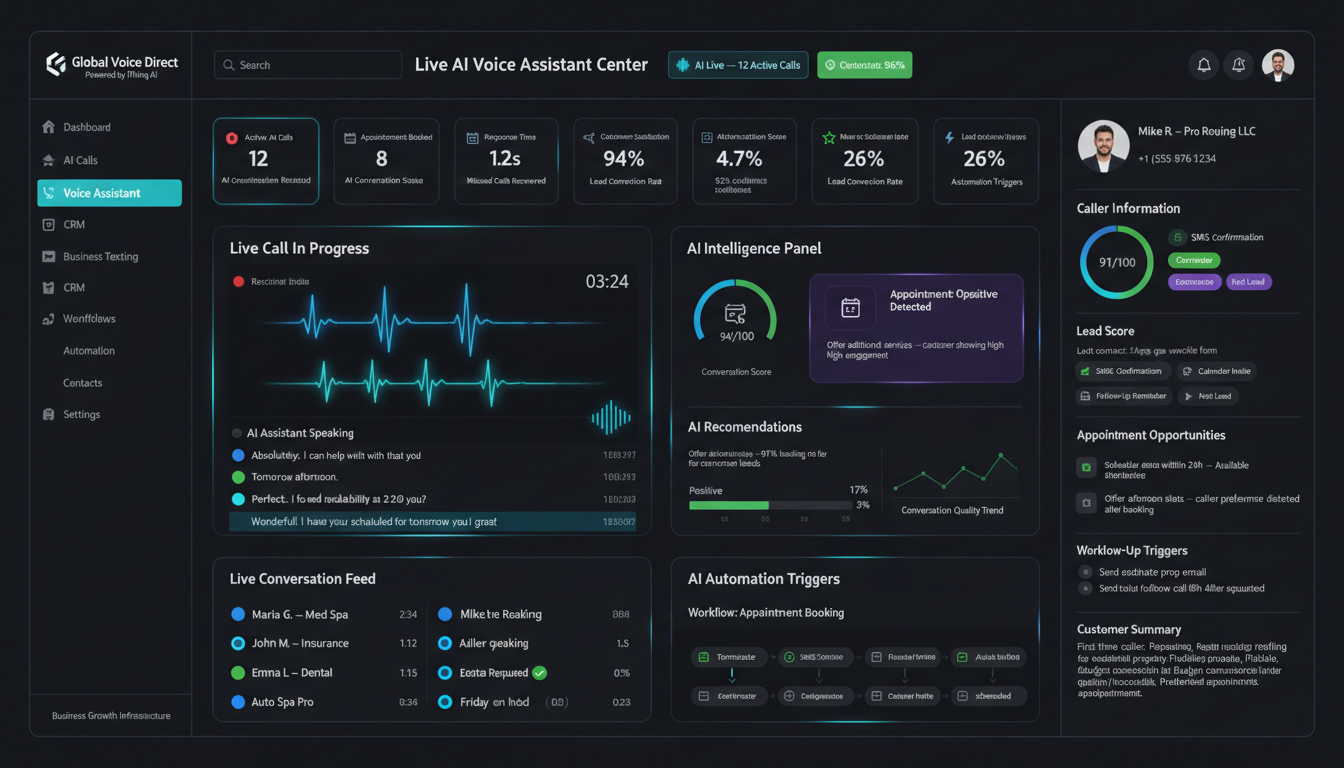Click the calendar icon in Appointment Opportunity Detected card
Image resolution: width=1344 pixels, height=768 pixels.
(x=850, y=308)
